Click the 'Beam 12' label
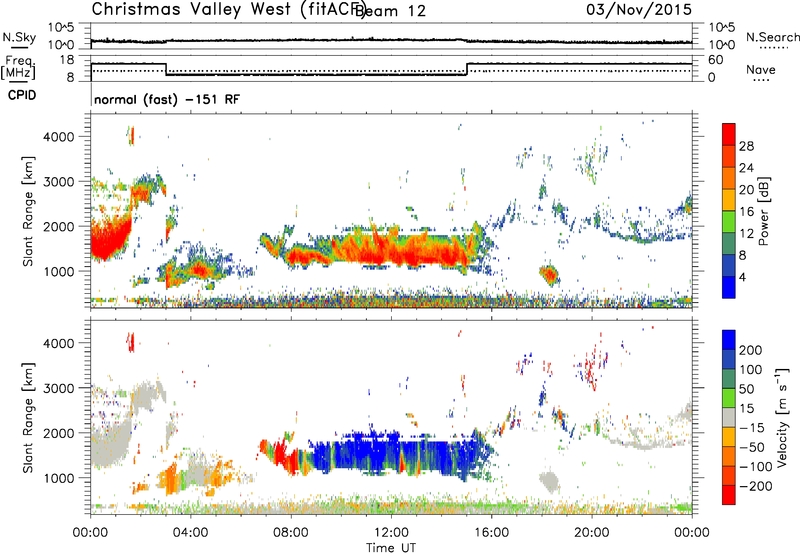Viewport: 800px width, 554px height. click(x=390, y=11)
